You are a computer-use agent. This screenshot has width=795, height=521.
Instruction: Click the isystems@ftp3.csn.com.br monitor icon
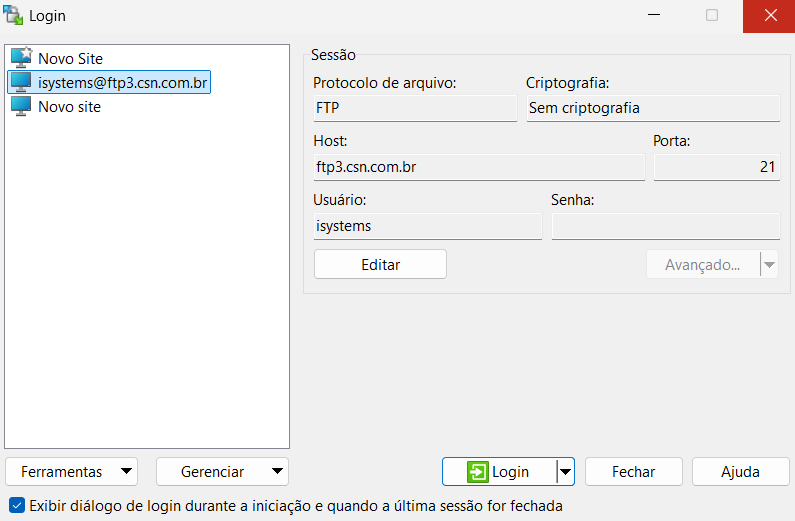pos(21,82)
